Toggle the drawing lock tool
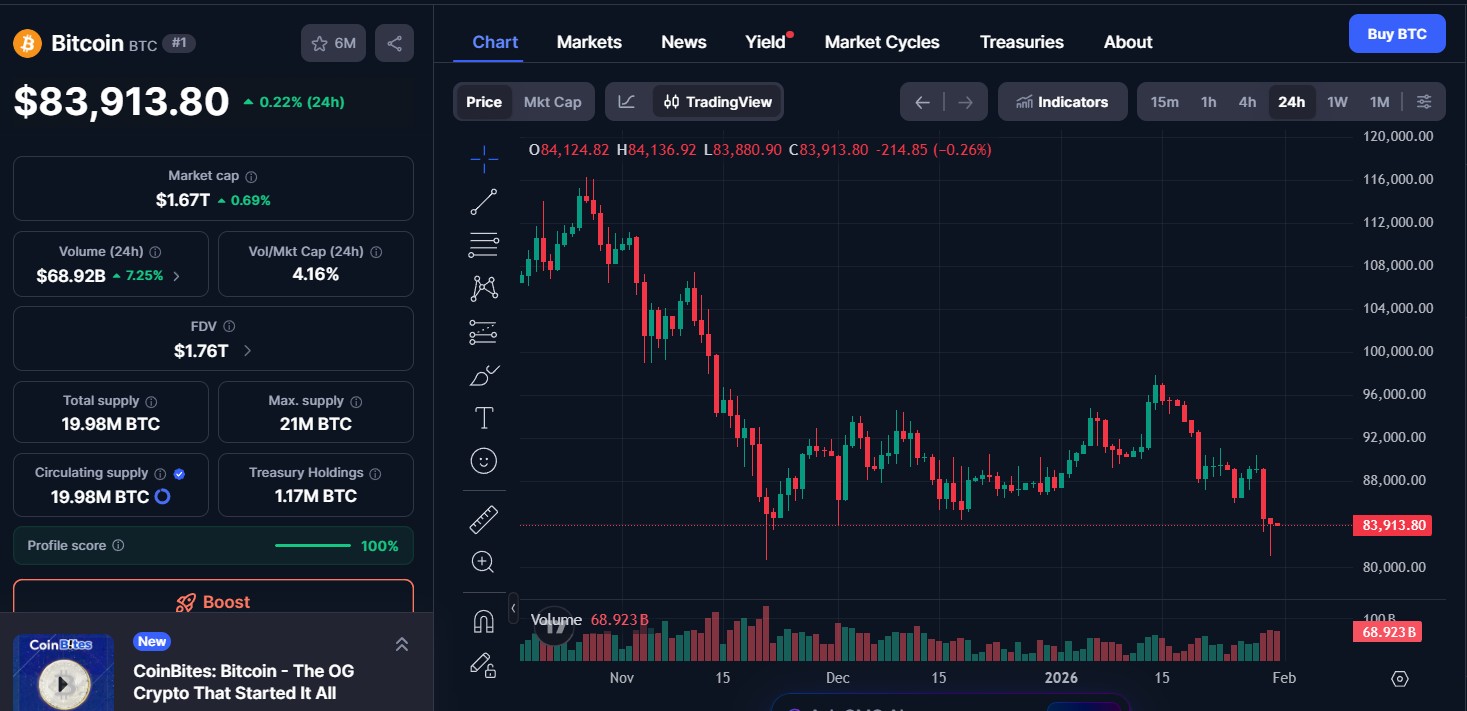This screenshot has width=1467, height=711. 484,666
